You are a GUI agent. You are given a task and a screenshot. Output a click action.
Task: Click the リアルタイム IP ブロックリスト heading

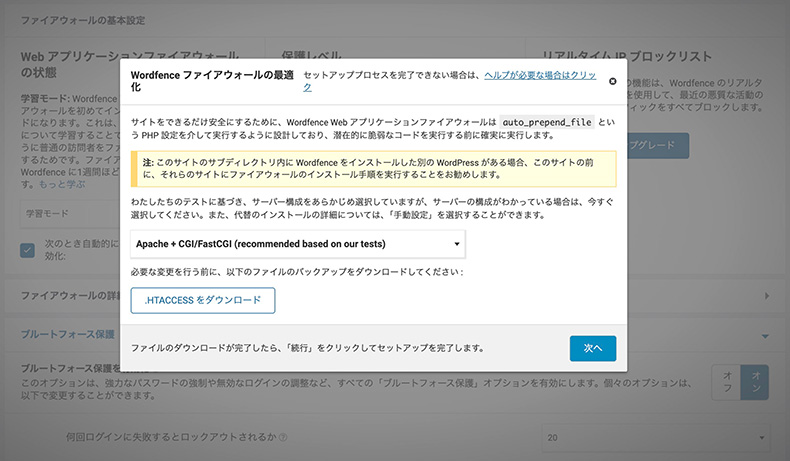coord(627,56)
